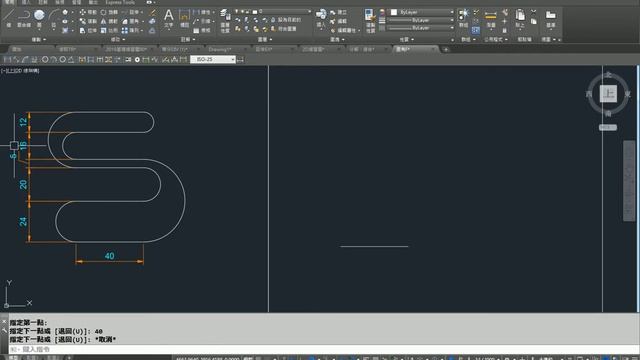
Task: Switch to the Start (開始) file tab
Action: tap(16, 49)
